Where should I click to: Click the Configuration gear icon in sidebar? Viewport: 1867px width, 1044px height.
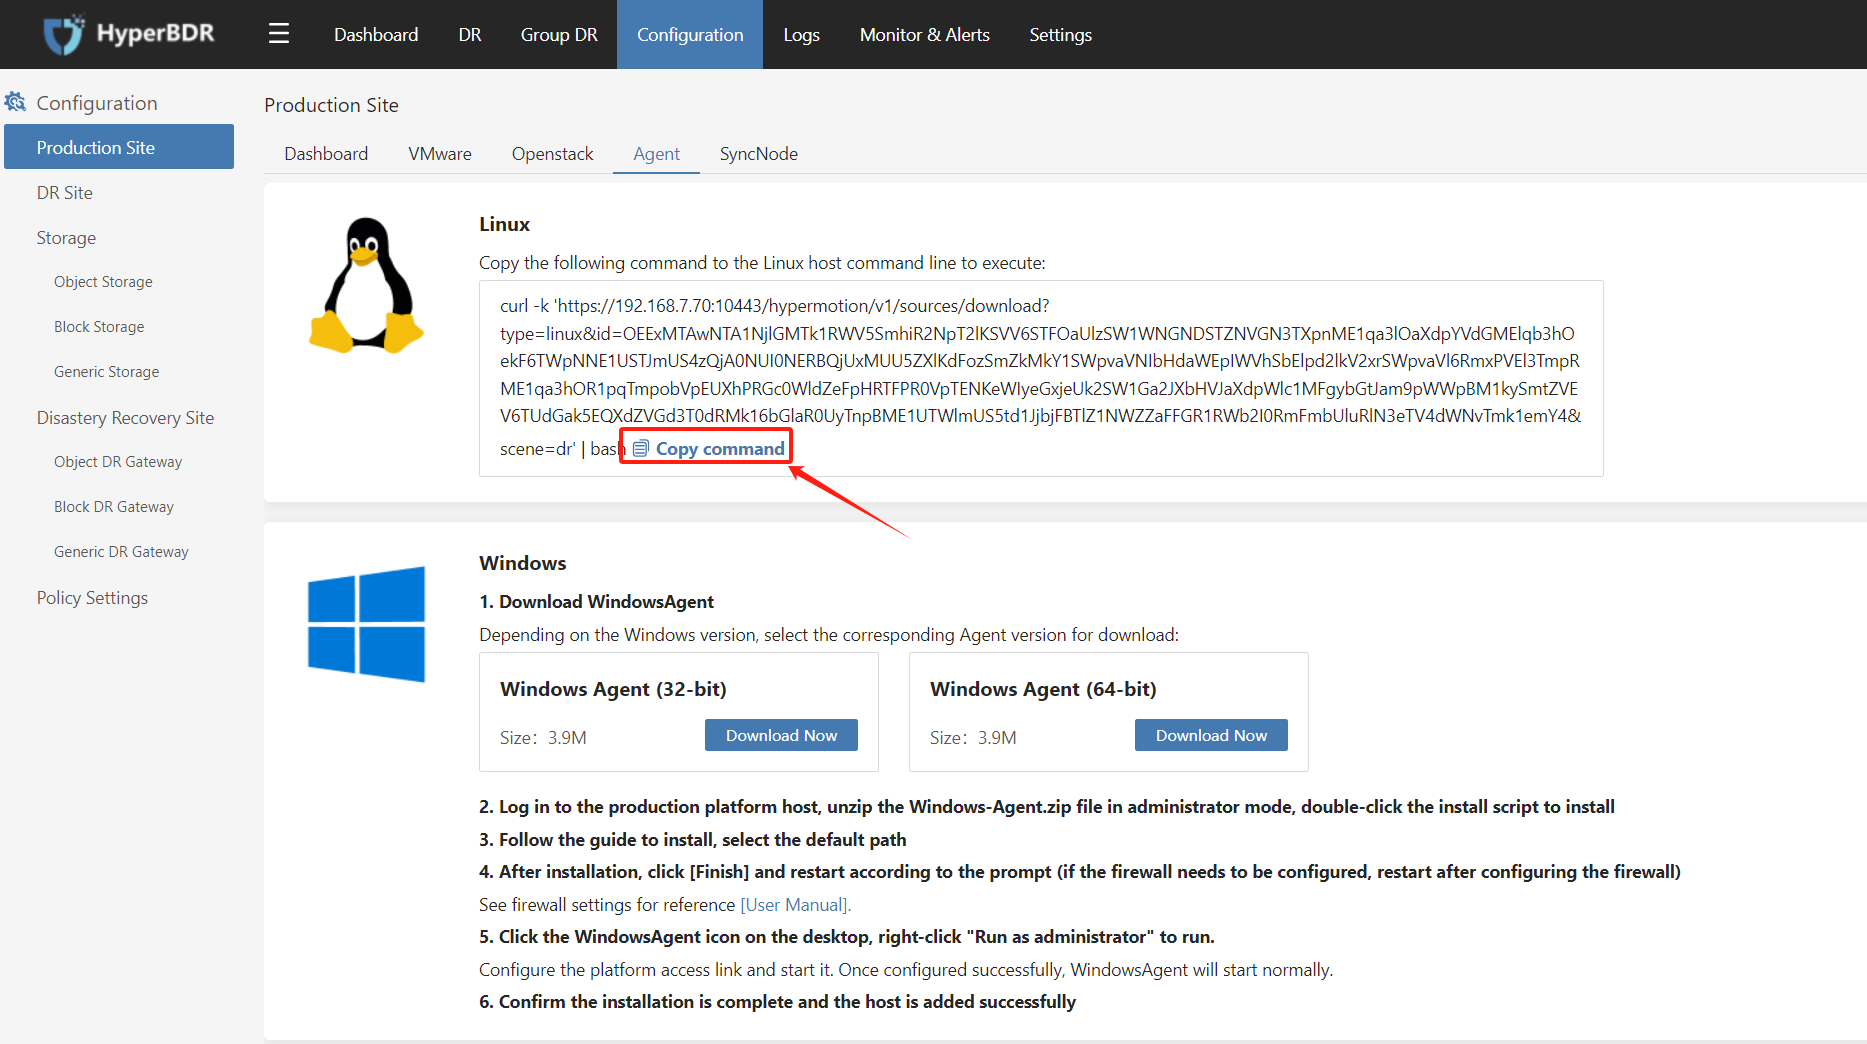[x=15, y=102]
